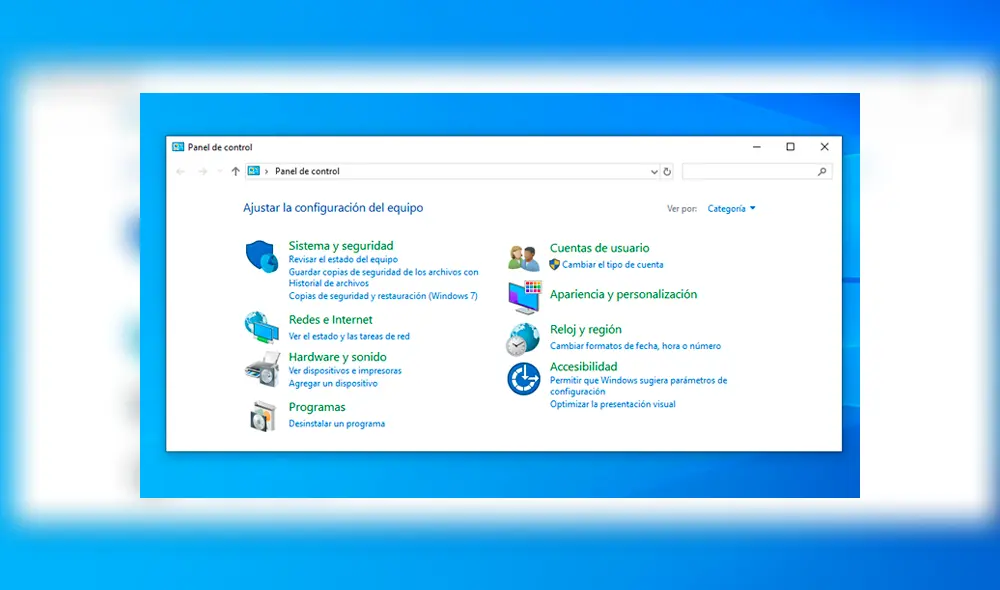The height and width of the screenshot is (590, 1000).
Task: Open the Categoría view dropdown
Action: (x=731, y=208)
